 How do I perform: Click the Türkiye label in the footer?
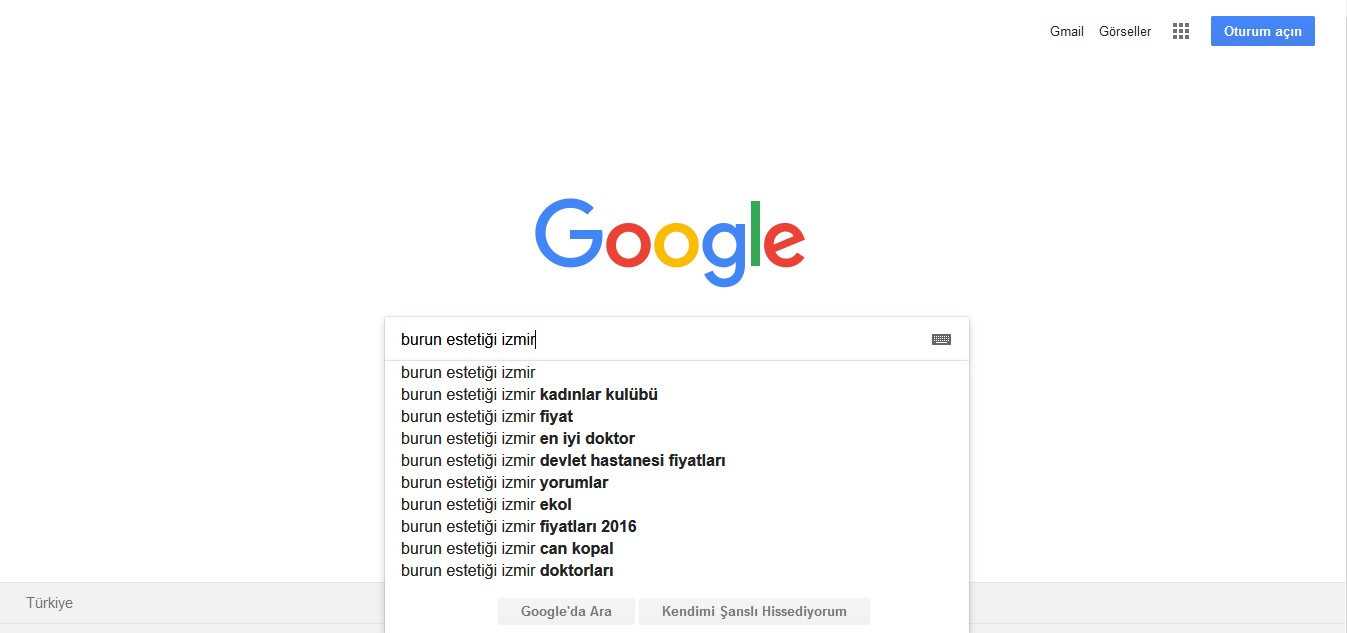click(49, 603)
